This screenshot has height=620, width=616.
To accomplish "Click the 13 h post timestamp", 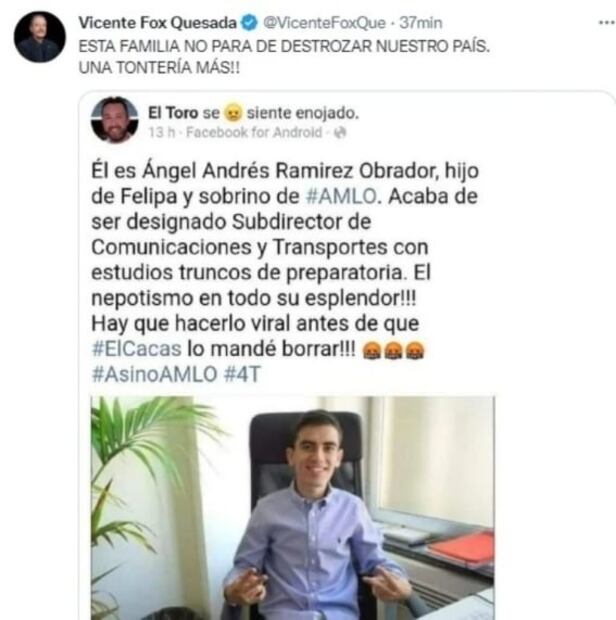I will [x=162, y=132].
